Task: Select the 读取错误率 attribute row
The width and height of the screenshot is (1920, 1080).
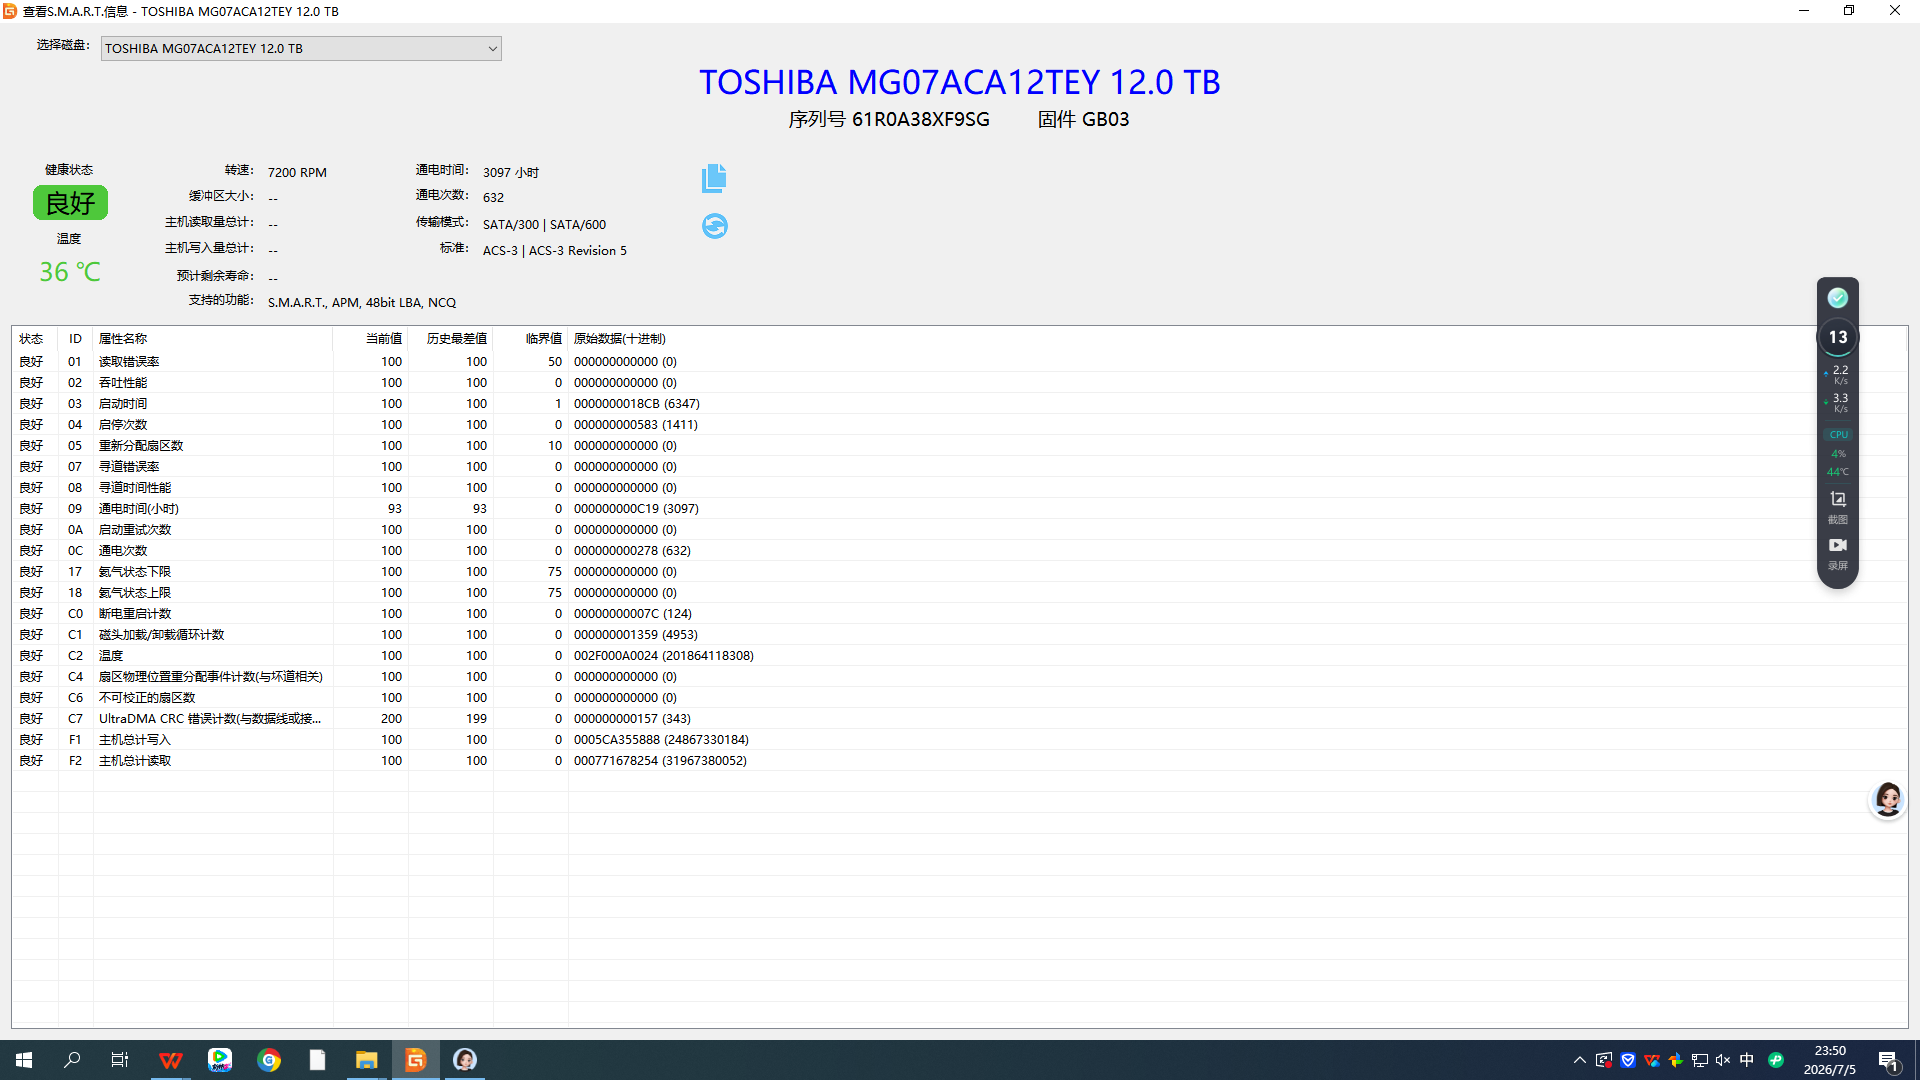Action: tap(960, 362)
